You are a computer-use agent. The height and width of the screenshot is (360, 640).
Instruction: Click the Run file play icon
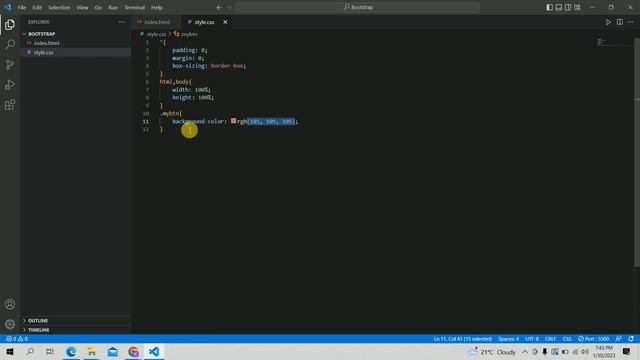click(608, 22)
